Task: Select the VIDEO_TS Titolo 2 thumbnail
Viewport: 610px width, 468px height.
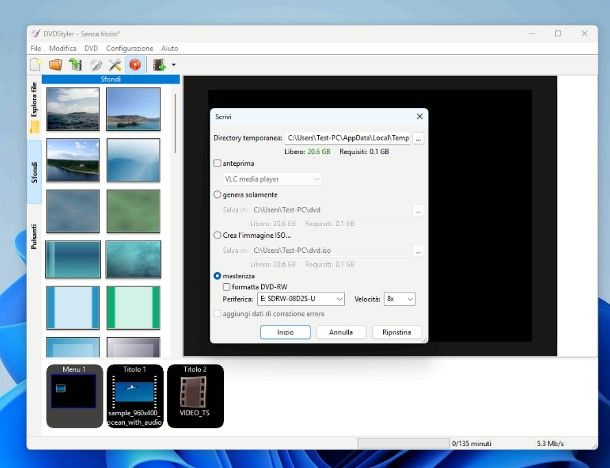Action: pos(195,395)
